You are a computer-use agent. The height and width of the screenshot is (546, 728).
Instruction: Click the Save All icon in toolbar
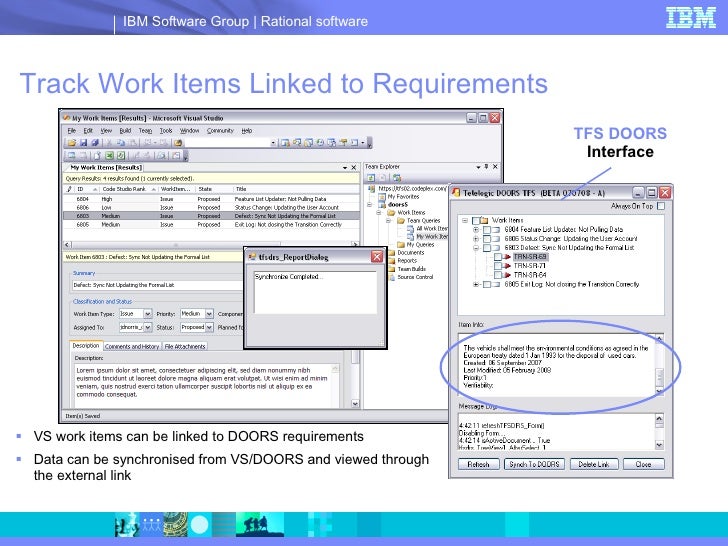click(x=95, y=143)
